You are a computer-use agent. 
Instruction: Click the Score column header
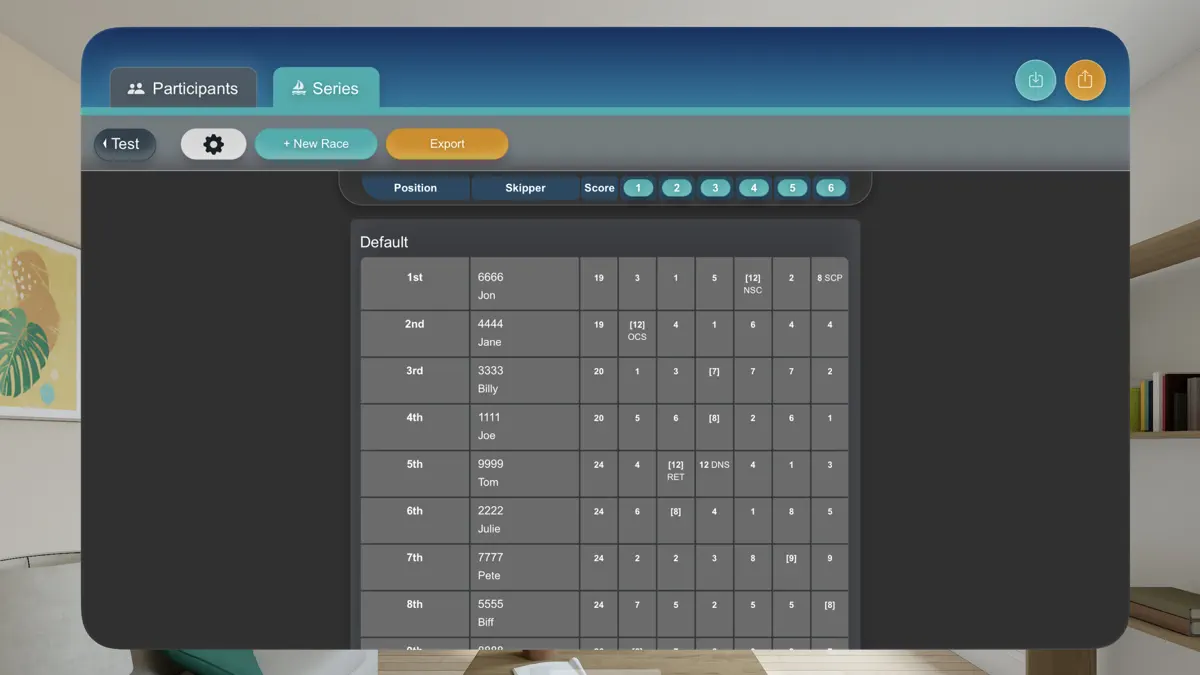click(x=599, y=187)
